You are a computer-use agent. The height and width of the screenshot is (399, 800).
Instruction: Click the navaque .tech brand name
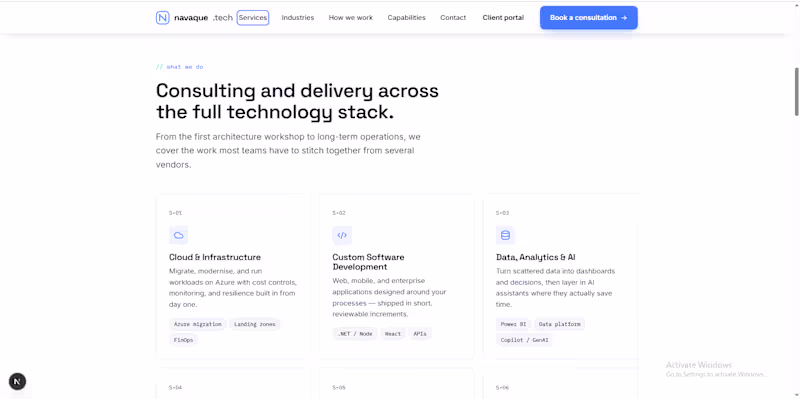(x=203, y=18)
